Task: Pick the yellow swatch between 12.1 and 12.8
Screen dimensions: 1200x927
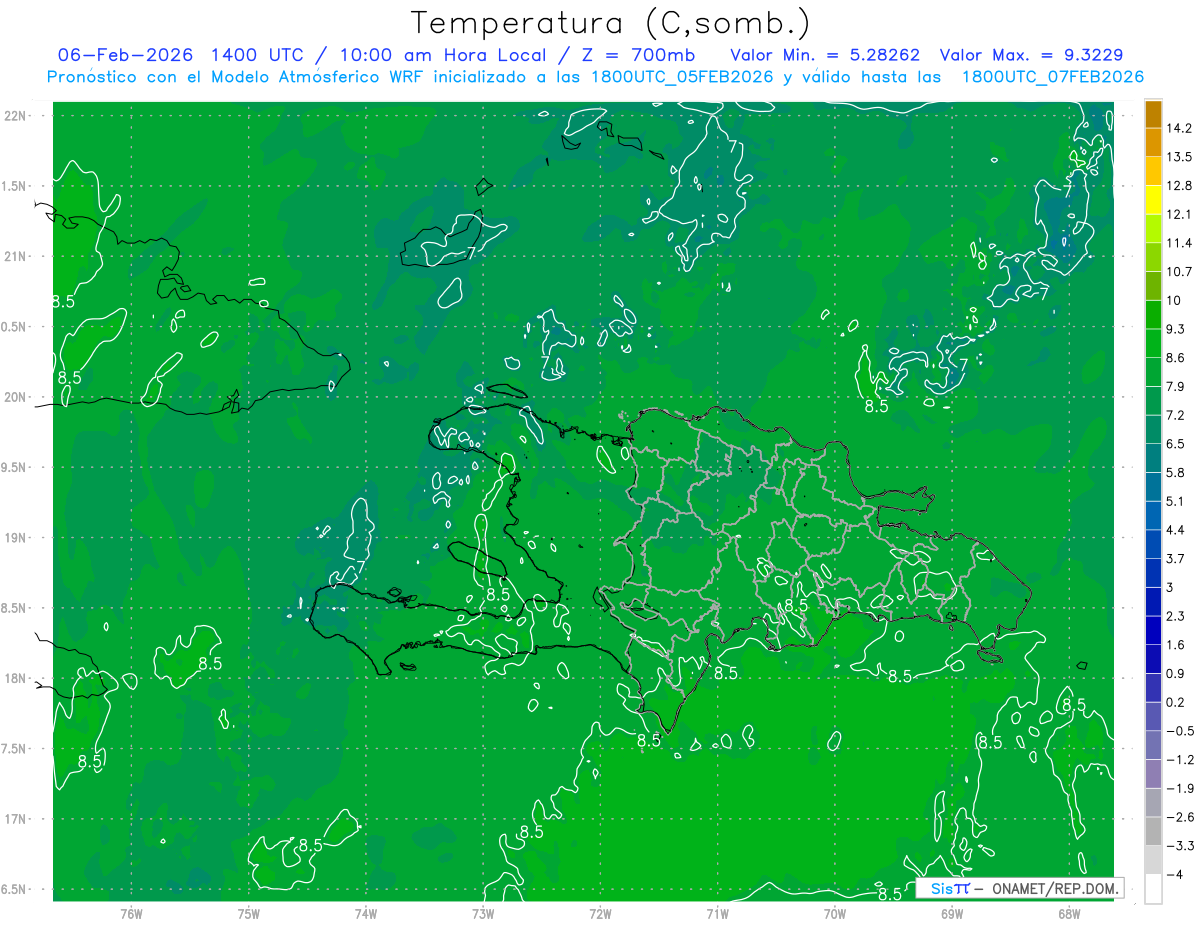Action: pyautogui.click(x=1153, y=199)
